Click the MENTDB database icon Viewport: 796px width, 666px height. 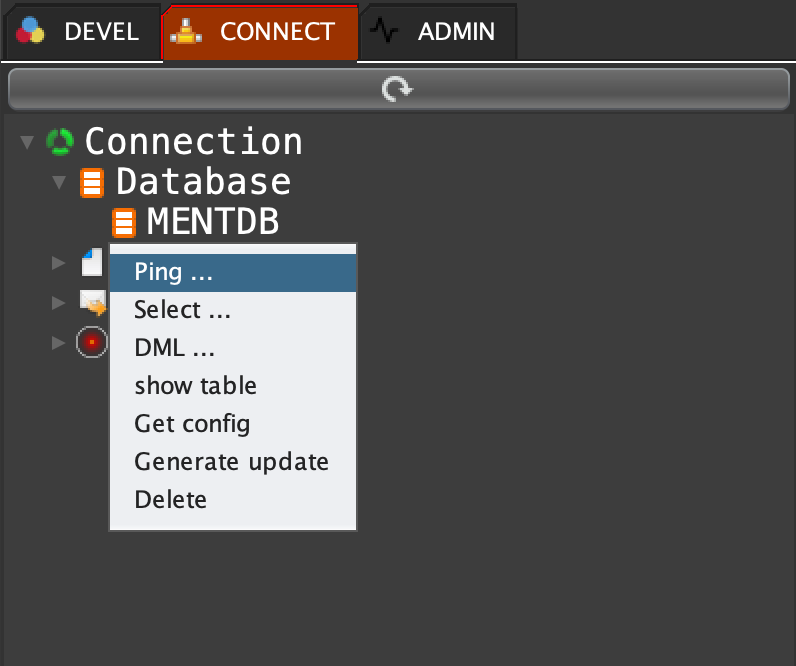click(x=124, y=222)
